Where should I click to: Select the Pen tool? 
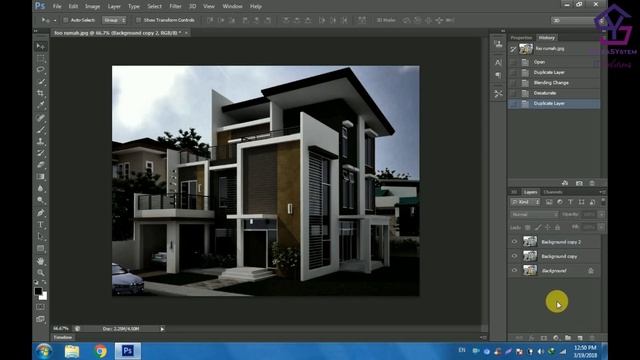tap(40, 213)
